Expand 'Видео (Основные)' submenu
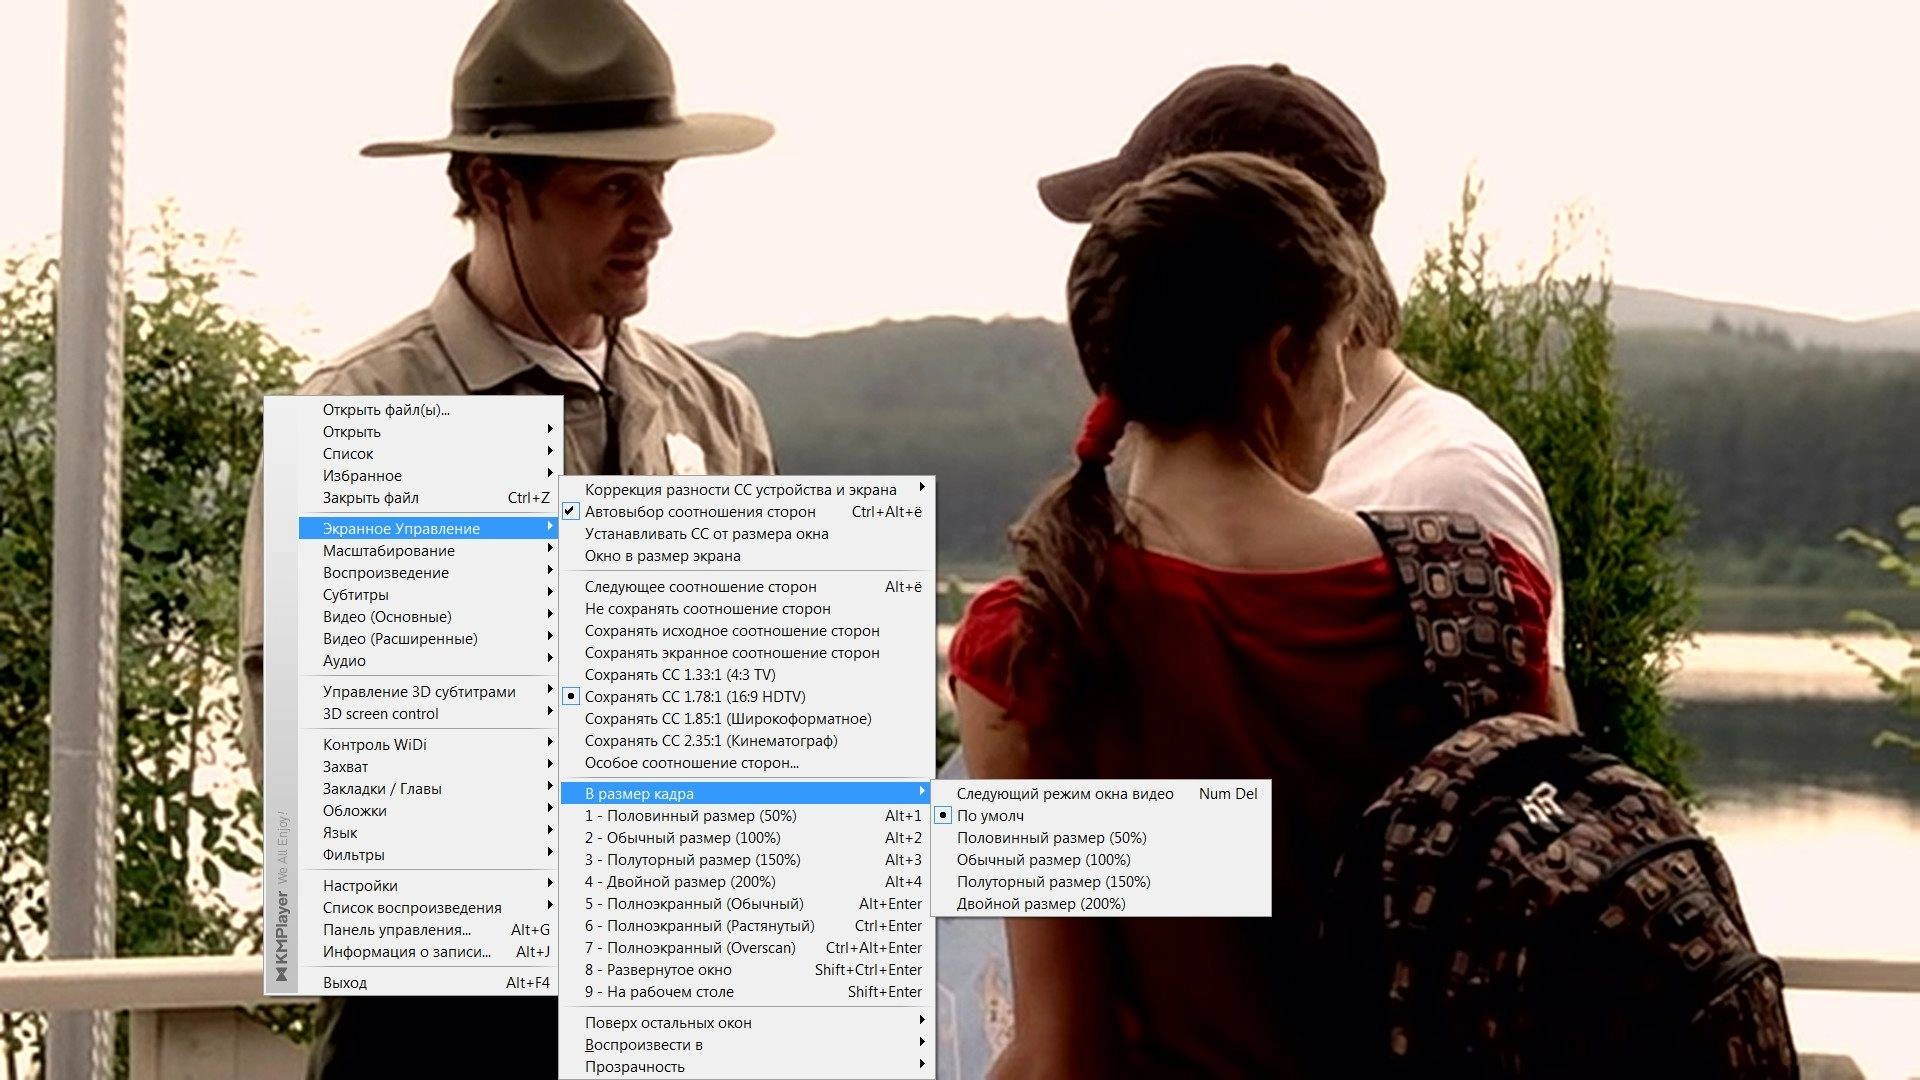 (x=428, y=616)
